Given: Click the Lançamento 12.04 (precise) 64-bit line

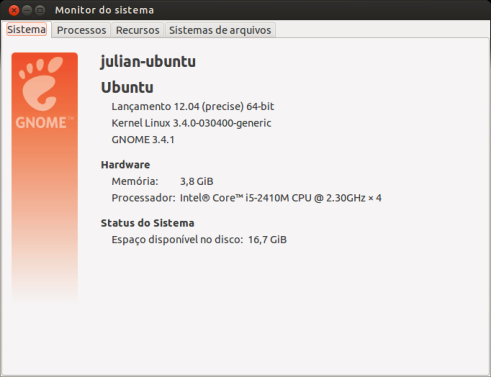Looking at the screenshot, I should pyautogui.click(x=193, y=107).
